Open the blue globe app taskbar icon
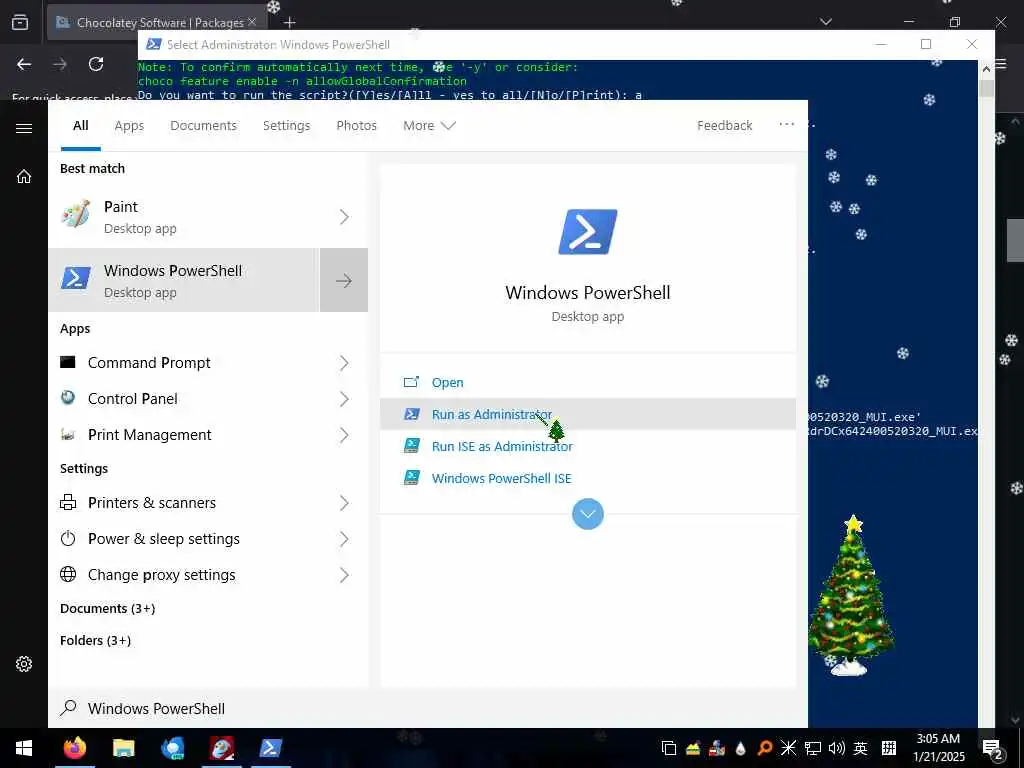The width and height of the screenshot is (1024, 768). 173,748
